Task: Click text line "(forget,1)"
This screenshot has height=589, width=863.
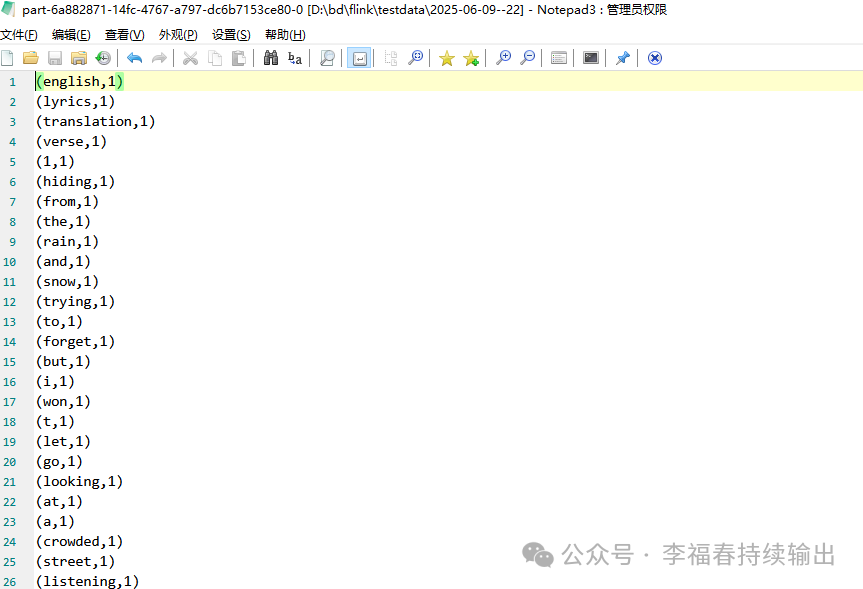Action: (75, 342)
